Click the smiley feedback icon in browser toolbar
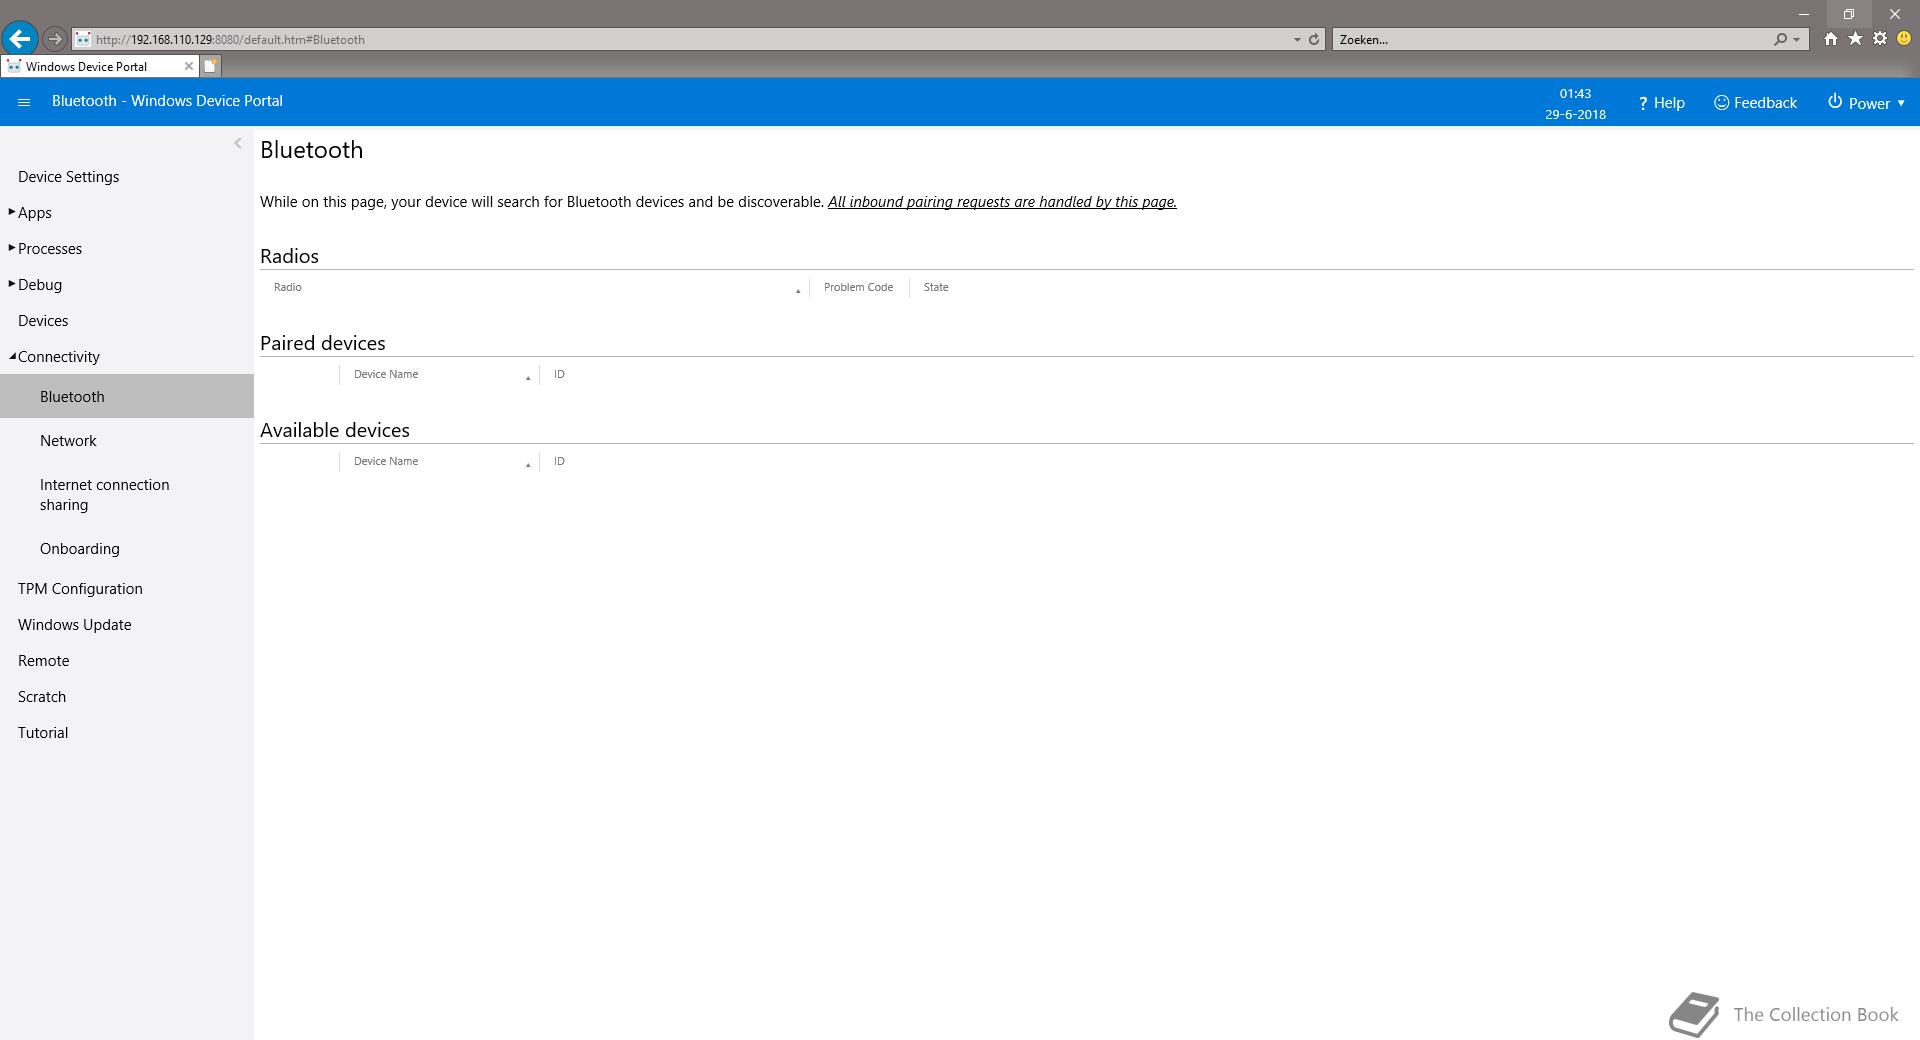 pos(1904,39)
